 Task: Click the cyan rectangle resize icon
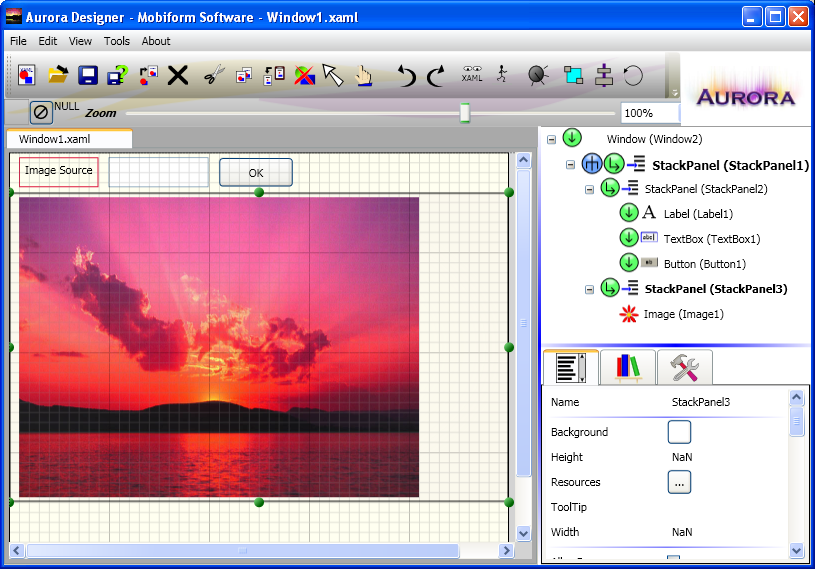tap(573, 75)
